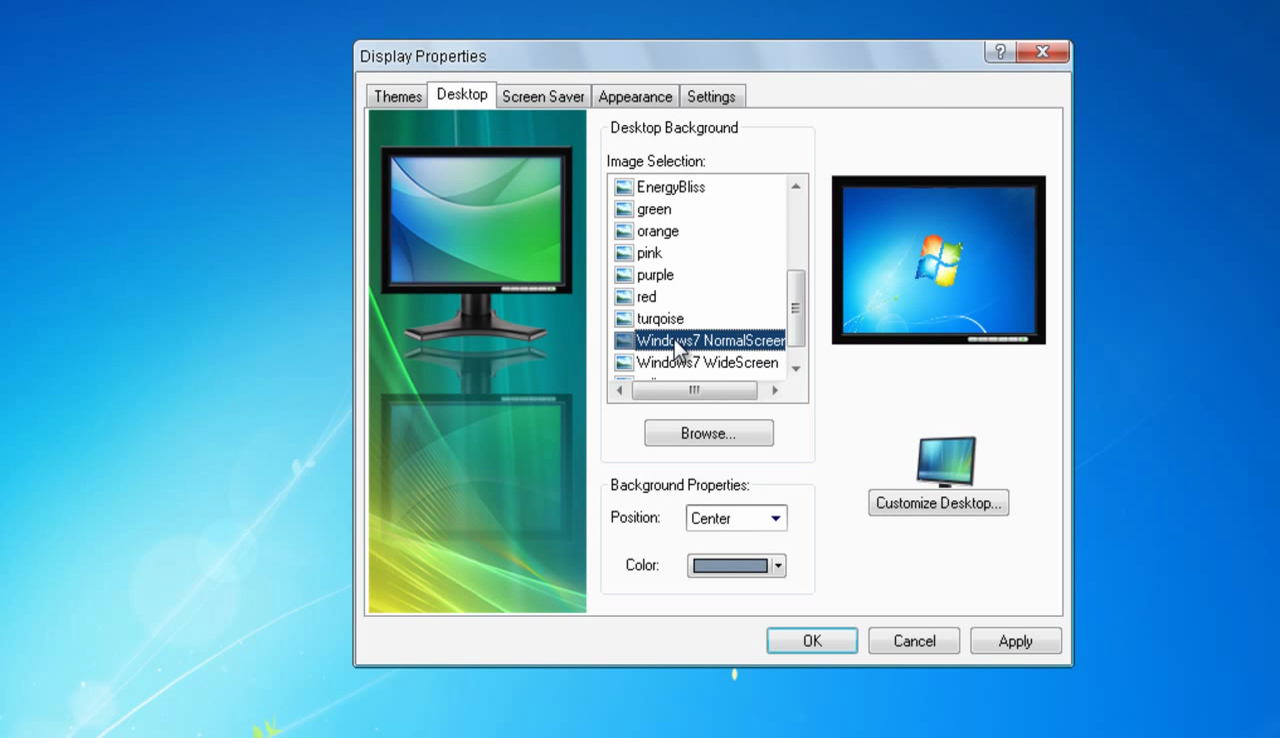Image resolution: width=1280 pixels, height=738 pixels.
Task: Click the icon beside Windows7 NormalScreen
Action: pyautogui.click(x=624, y=341)
